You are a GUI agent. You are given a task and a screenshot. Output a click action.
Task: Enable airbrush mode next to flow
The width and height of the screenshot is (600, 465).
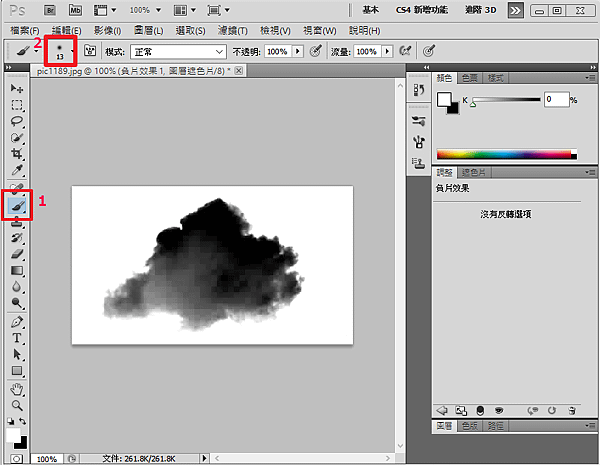pos(405,51)
